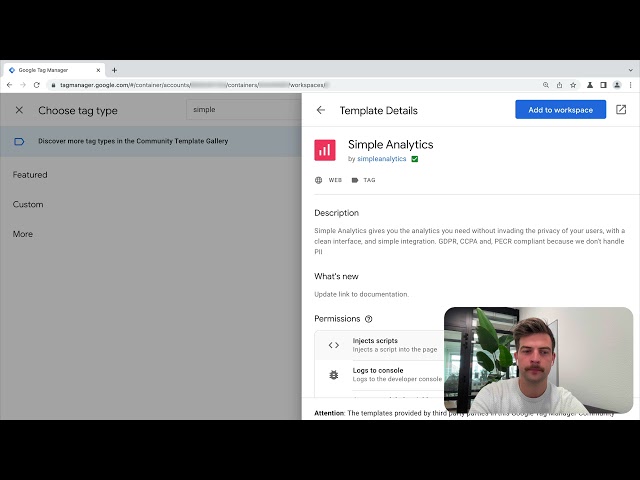The height and width of the screenshot is (480, 640).
Task: Open zoom magnifier icon in address bar
Action: (546, 85)
